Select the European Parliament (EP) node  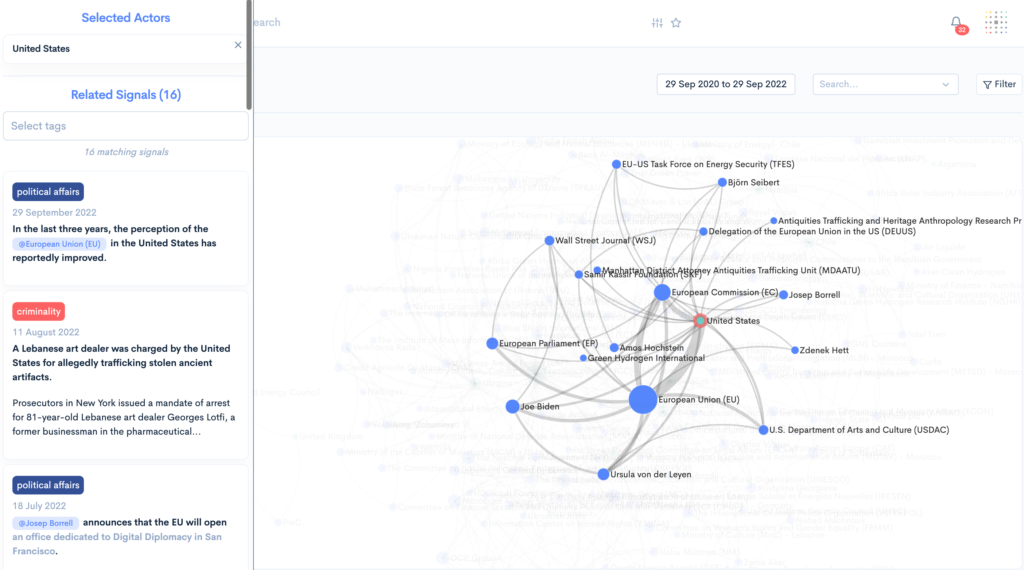(x=492, y=343)
